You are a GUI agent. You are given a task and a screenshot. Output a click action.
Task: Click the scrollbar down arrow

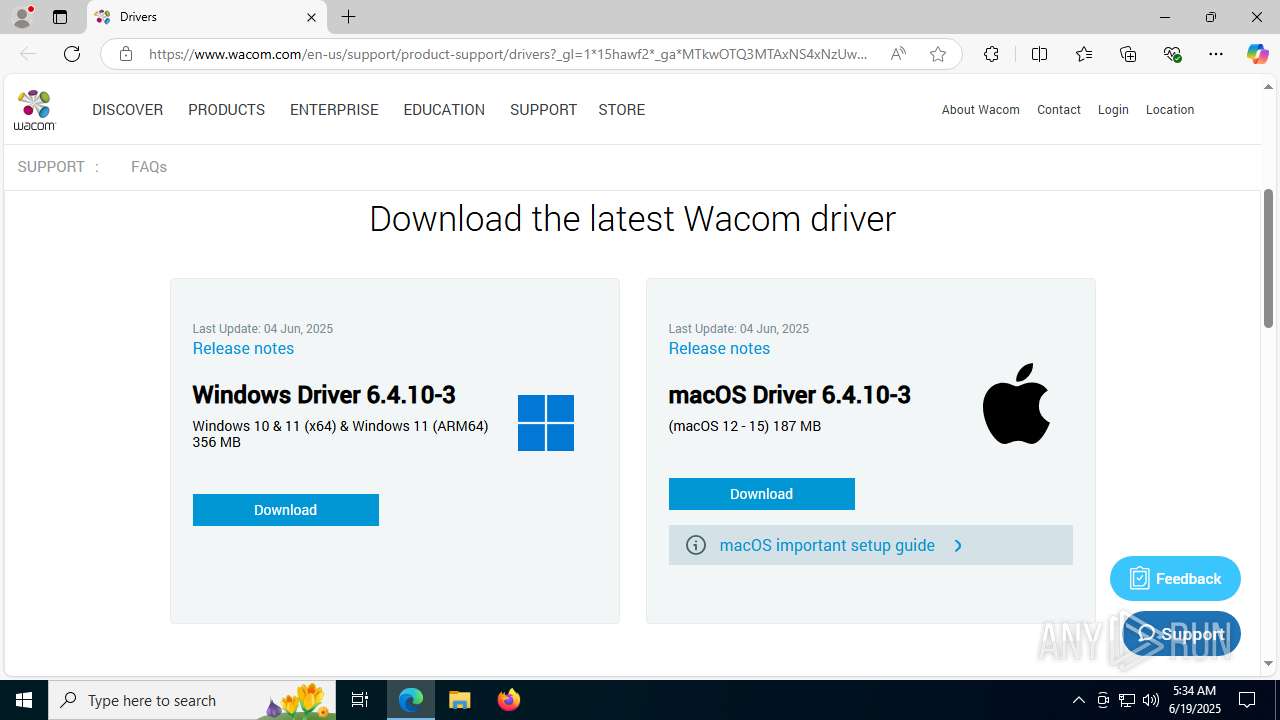coord(1268,663)
